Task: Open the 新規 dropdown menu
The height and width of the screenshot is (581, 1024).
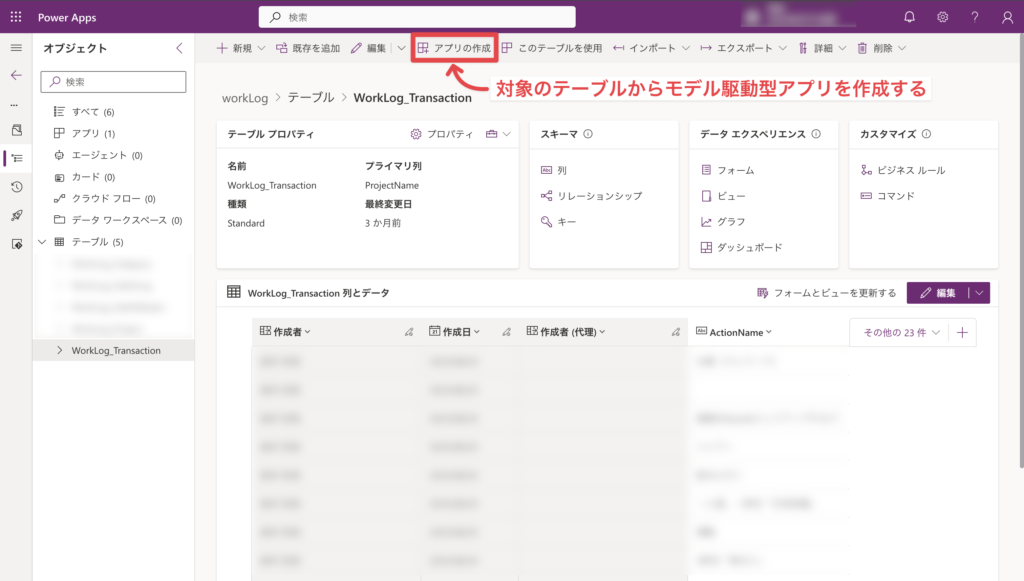Action: click(x=241, y=48)
